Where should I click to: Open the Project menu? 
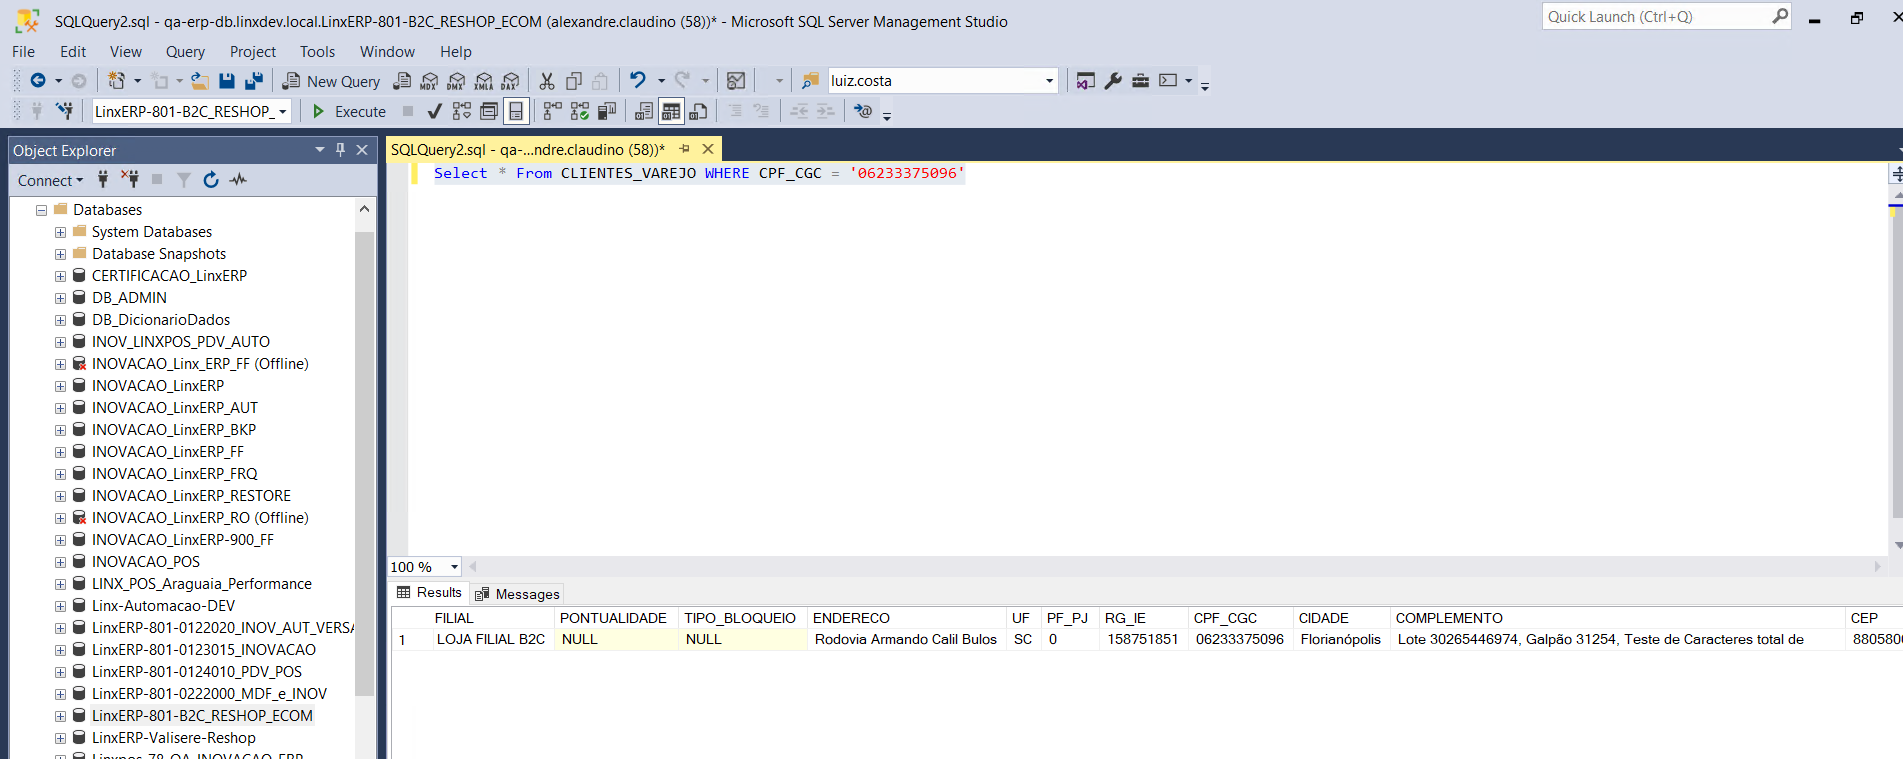click(x=252, y=52)
